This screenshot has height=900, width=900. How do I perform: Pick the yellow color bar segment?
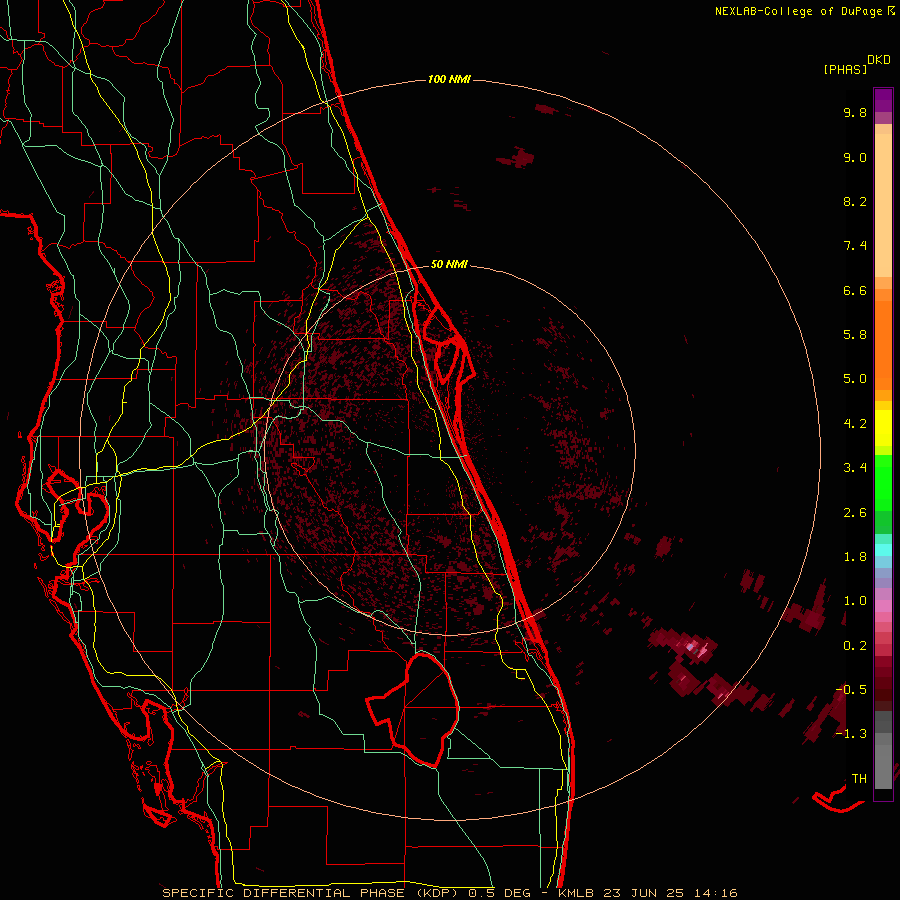tap(883, 428)
